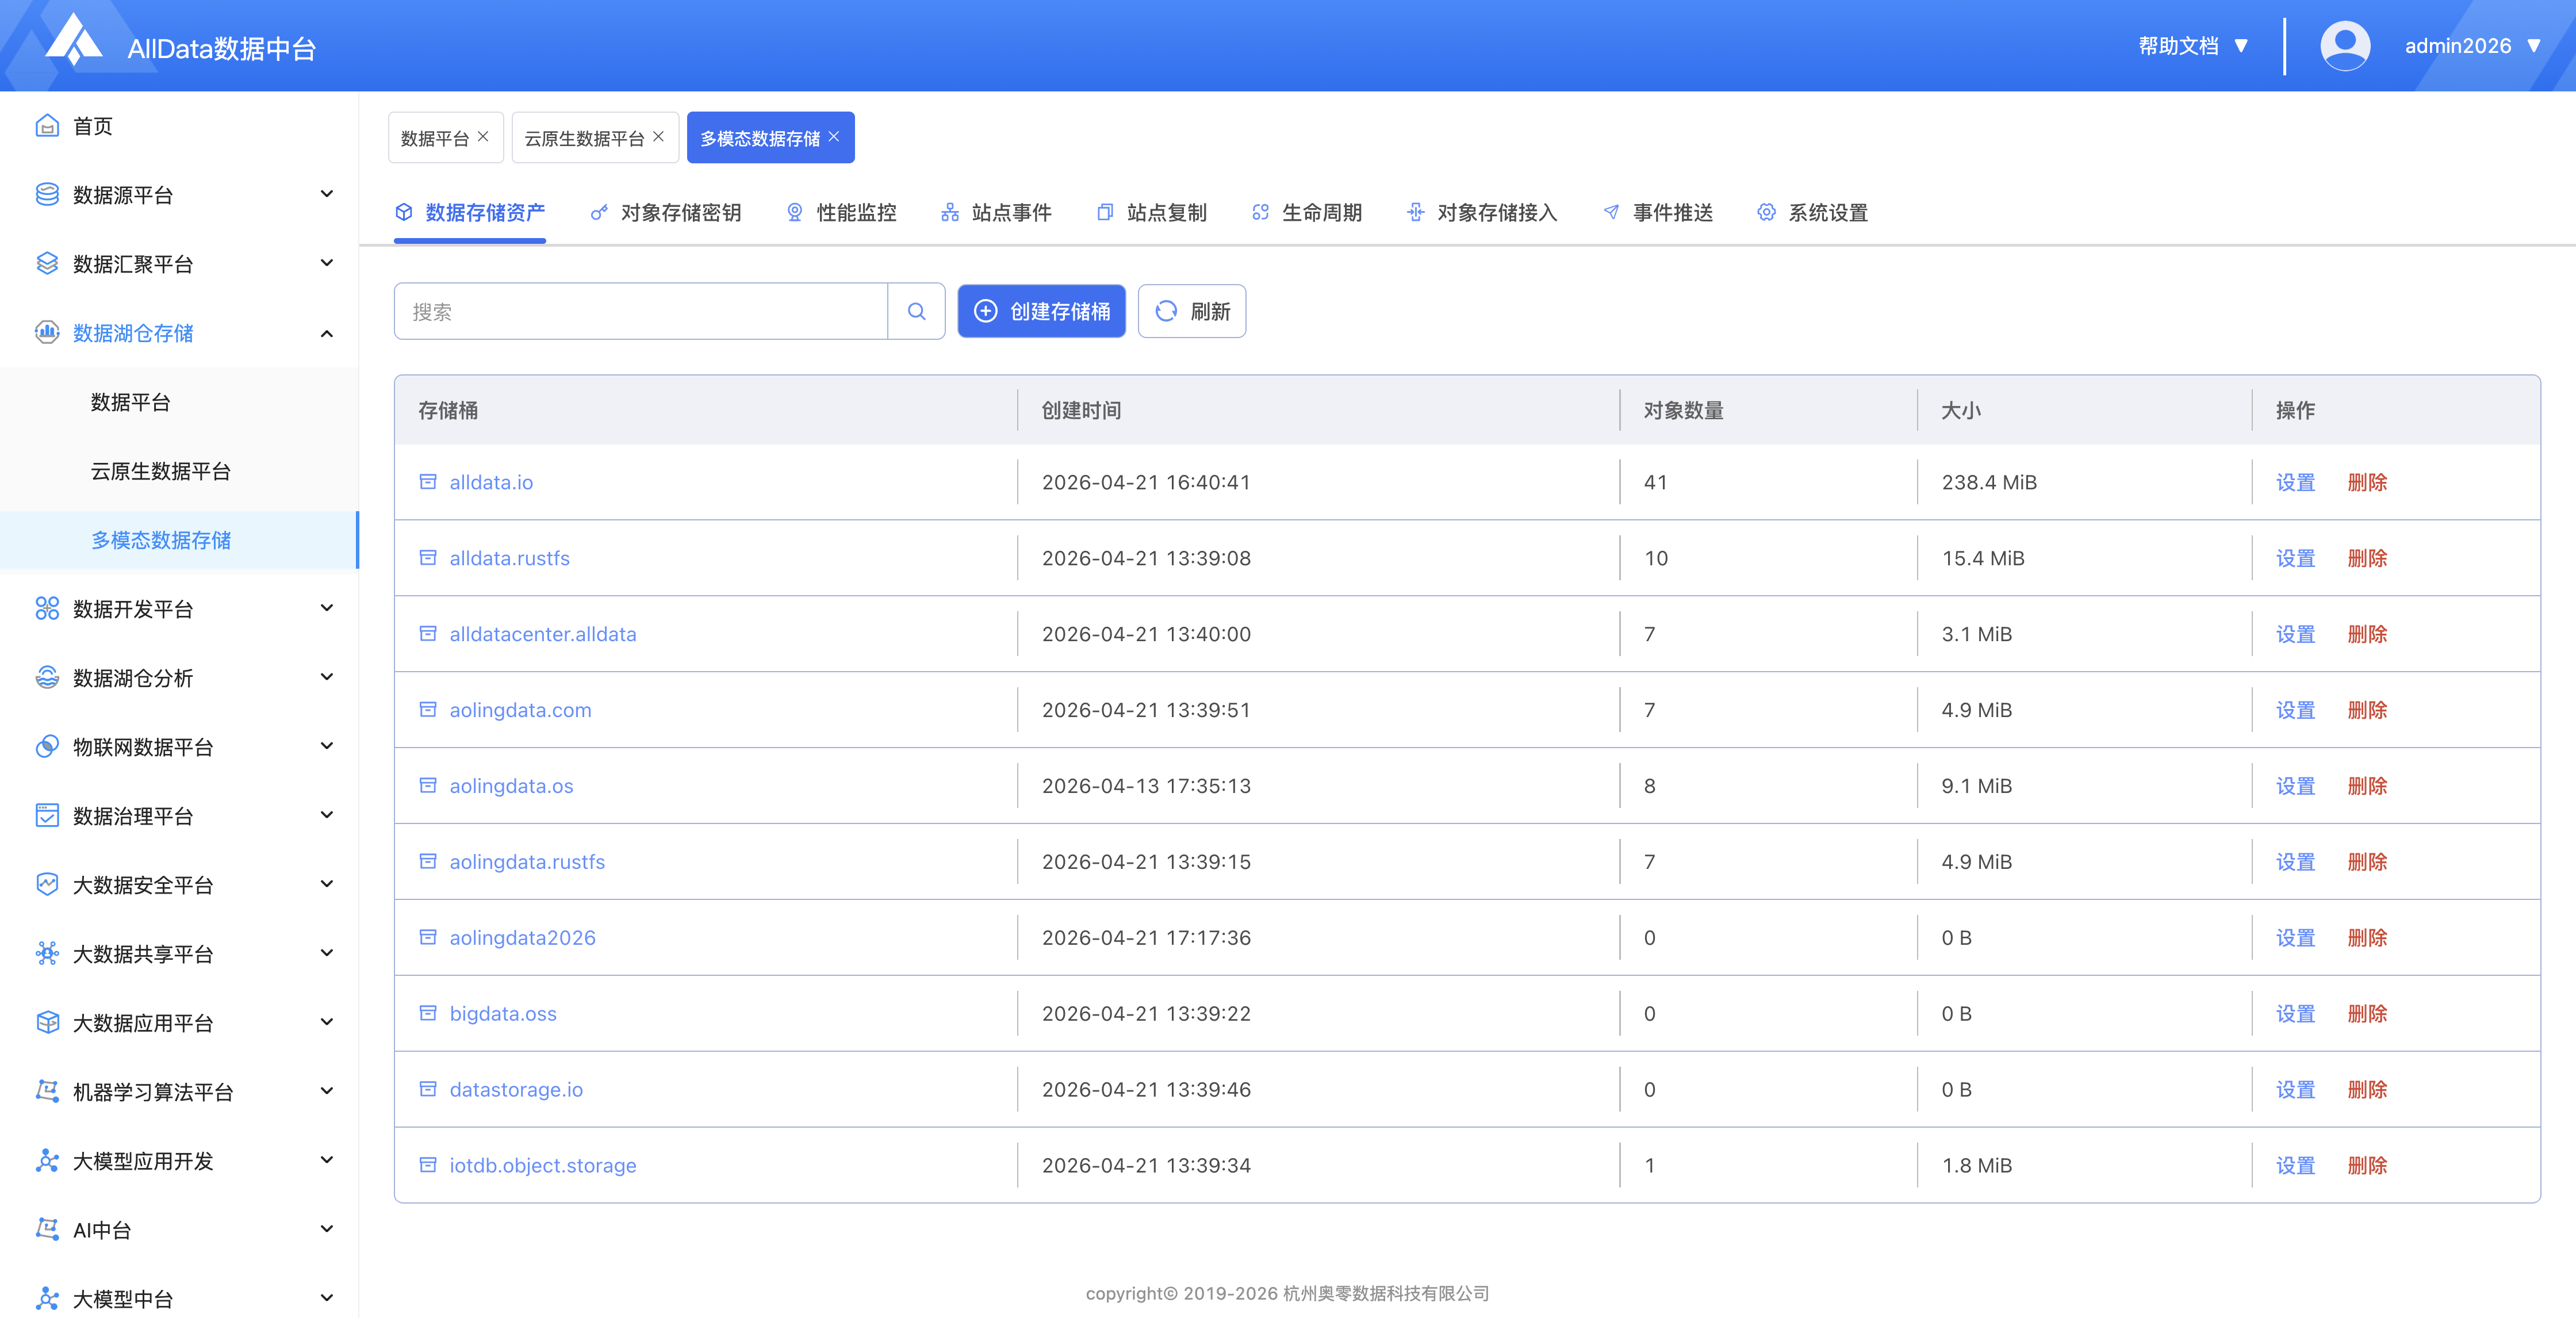Image resolution: width=2576 pixels, height=1318 pixels.
Task: Click the search magnifier icon button
Action: point(916,311)
